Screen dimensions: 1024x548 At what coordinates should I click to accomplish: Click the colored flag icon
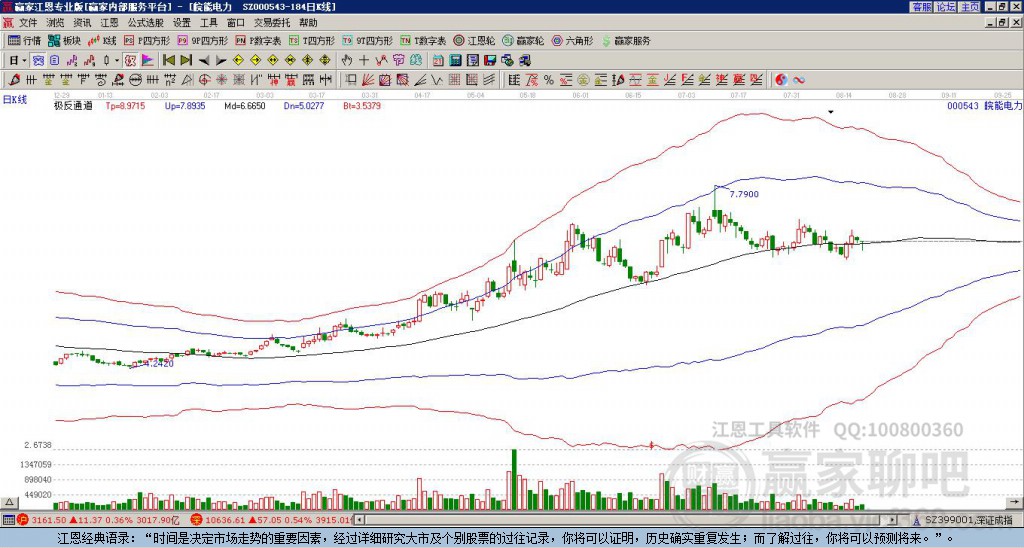(148, 61)
